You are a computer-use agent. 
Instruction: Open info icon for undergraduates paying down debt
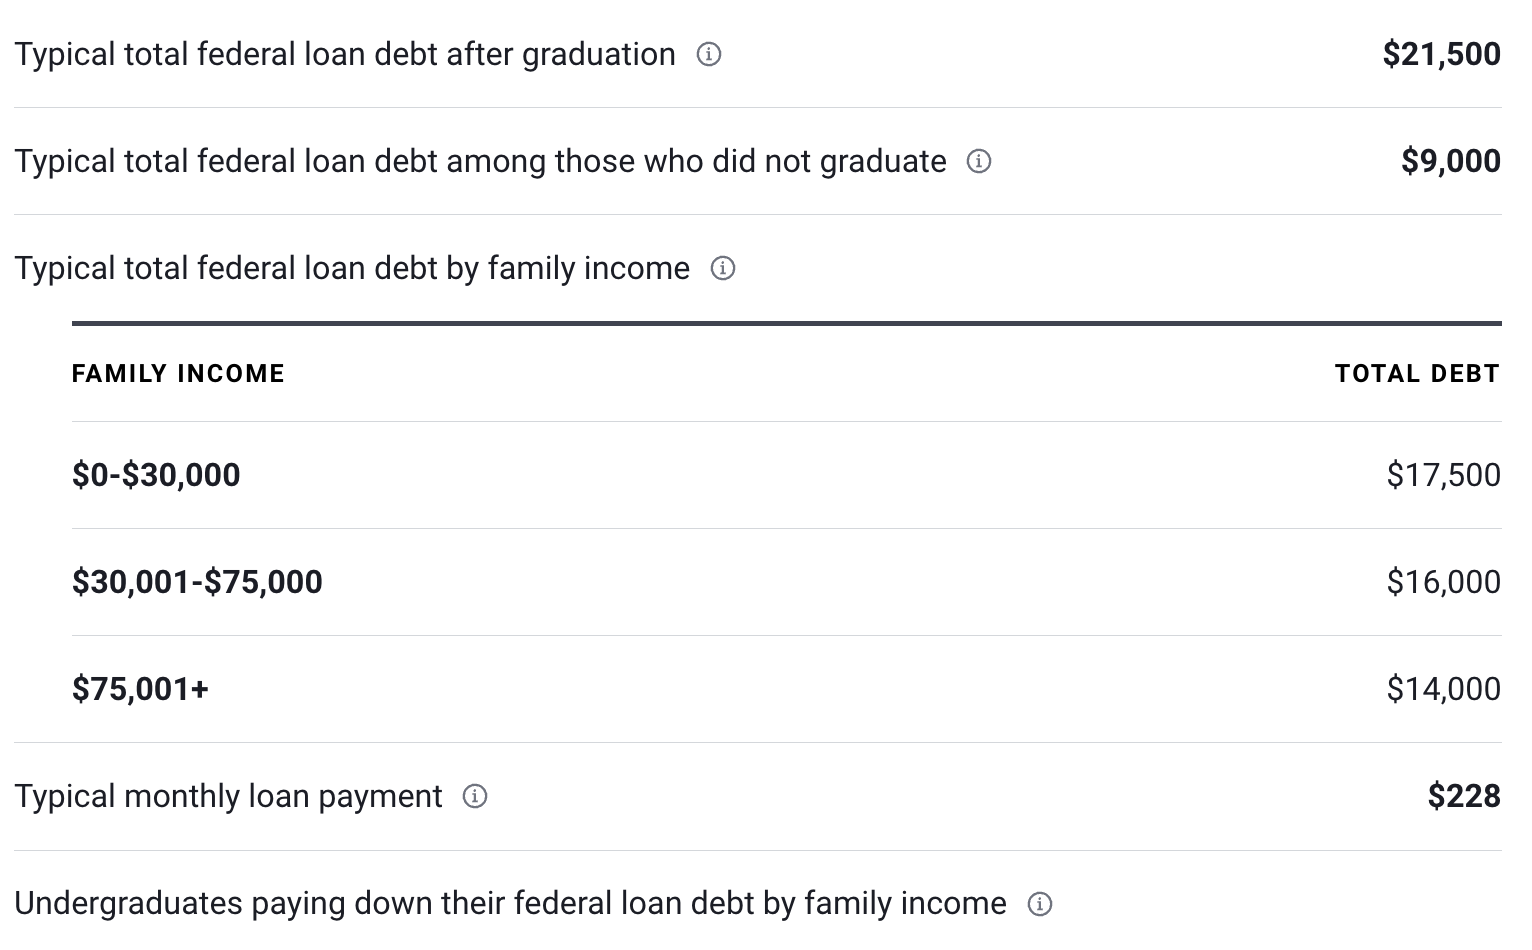pos(1040,904)
